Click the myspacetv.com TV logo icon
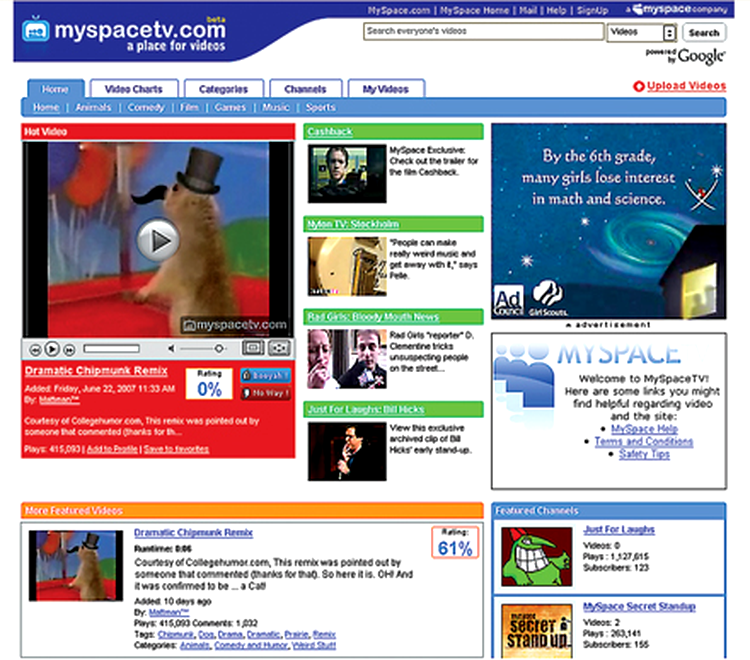Viewport: 750px width, 660px height. pos(35,31)
